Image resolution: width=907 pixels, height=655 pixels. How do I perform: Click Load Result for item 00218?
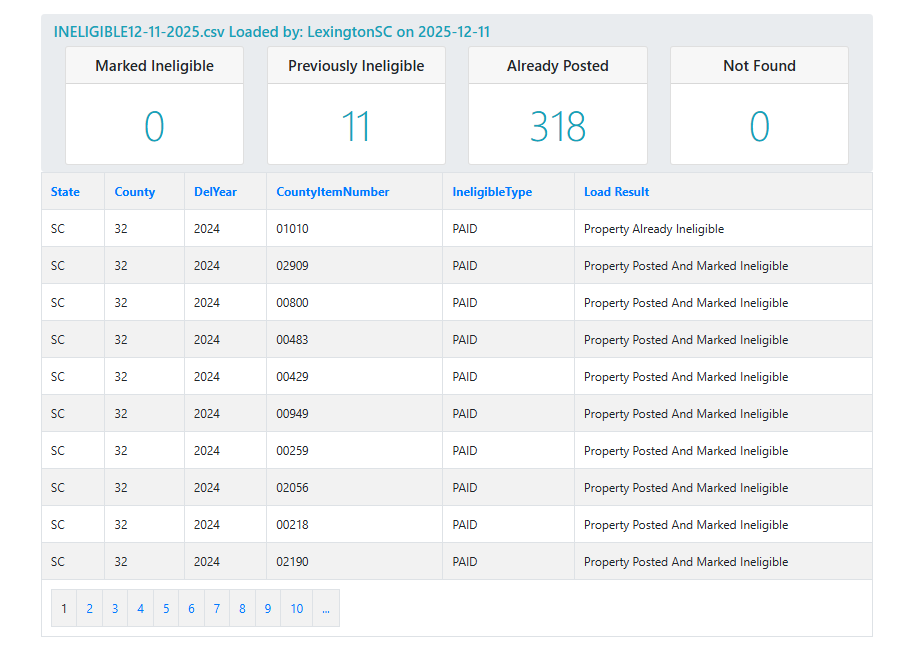point(686,525)
